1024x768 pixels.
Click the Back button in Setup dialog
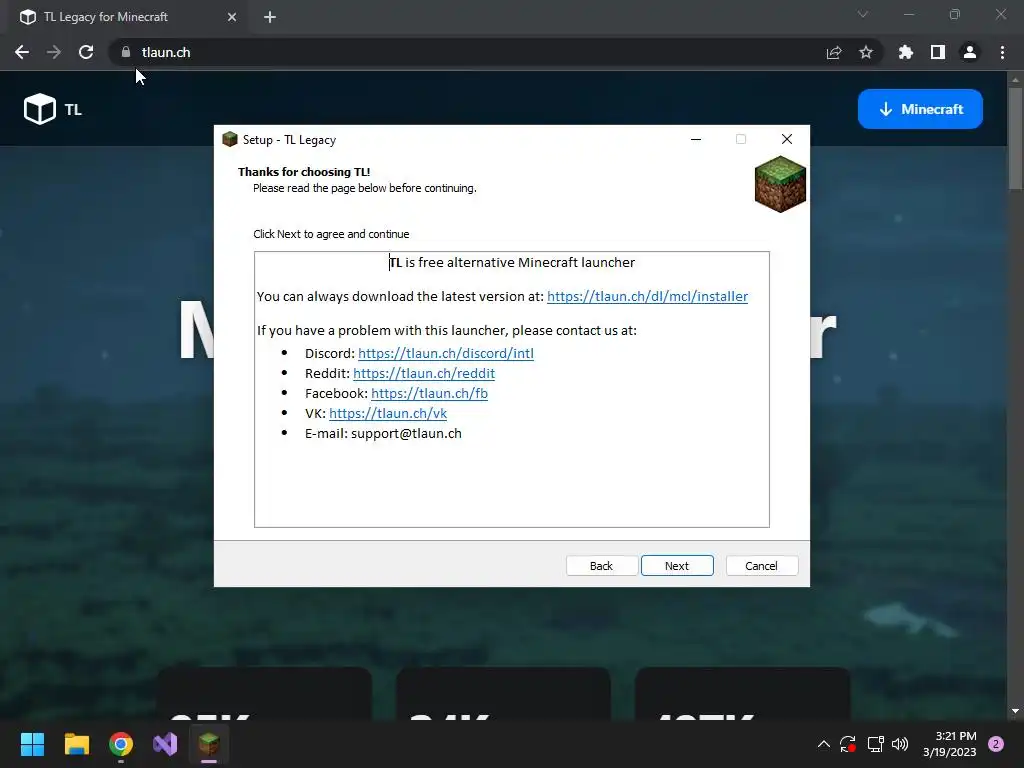pos(601,566)
